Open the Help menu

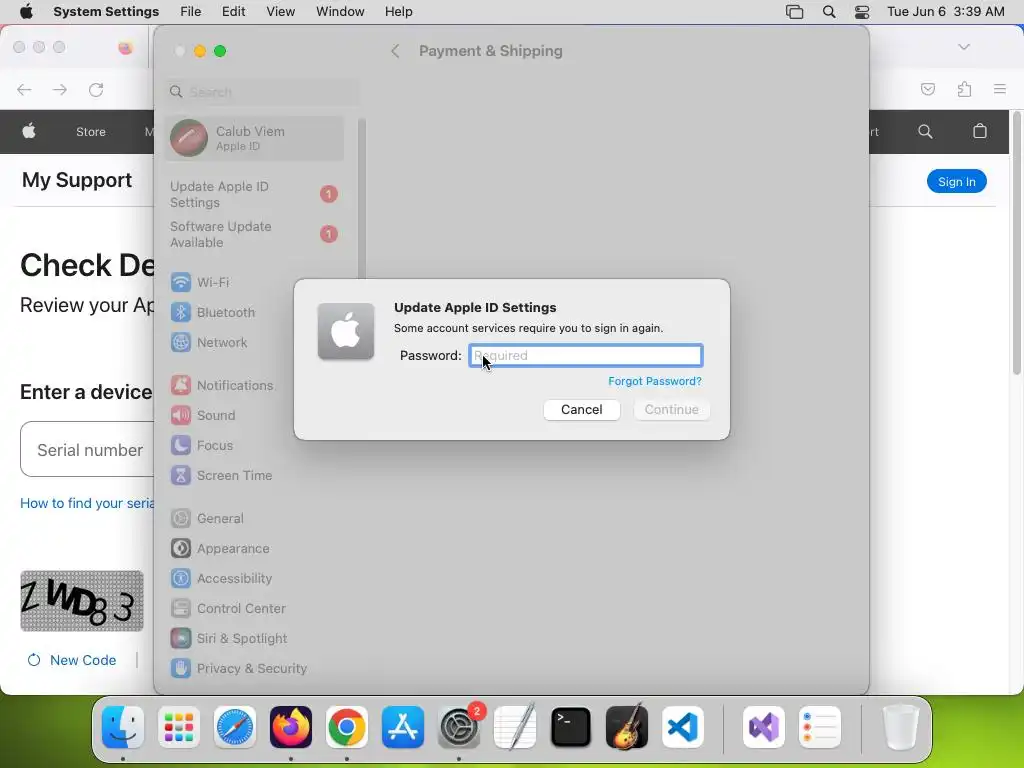tap(398, 12)
